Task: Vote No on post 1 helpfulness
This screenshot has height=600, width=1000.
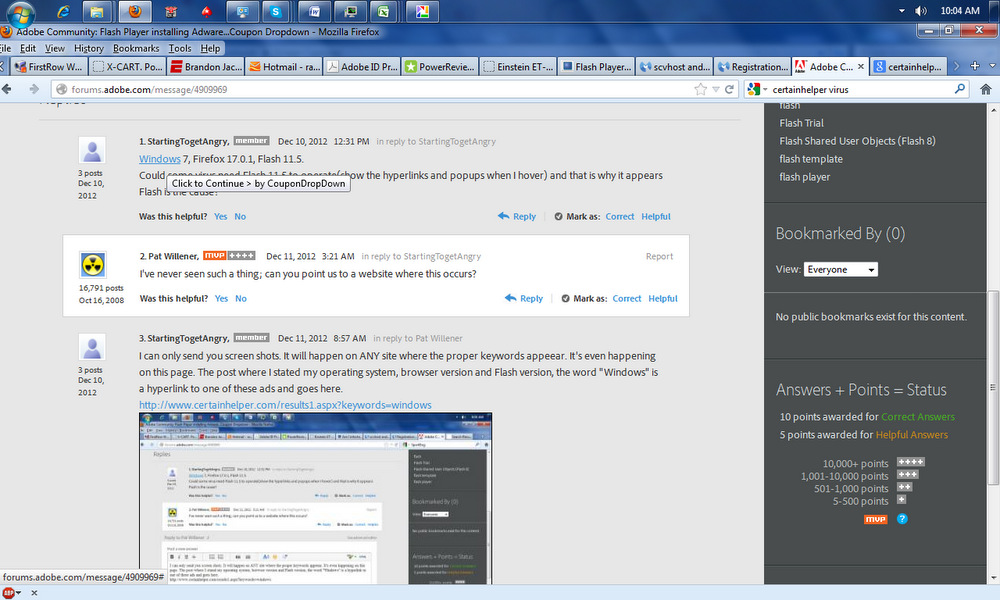Action: [240, 217]
